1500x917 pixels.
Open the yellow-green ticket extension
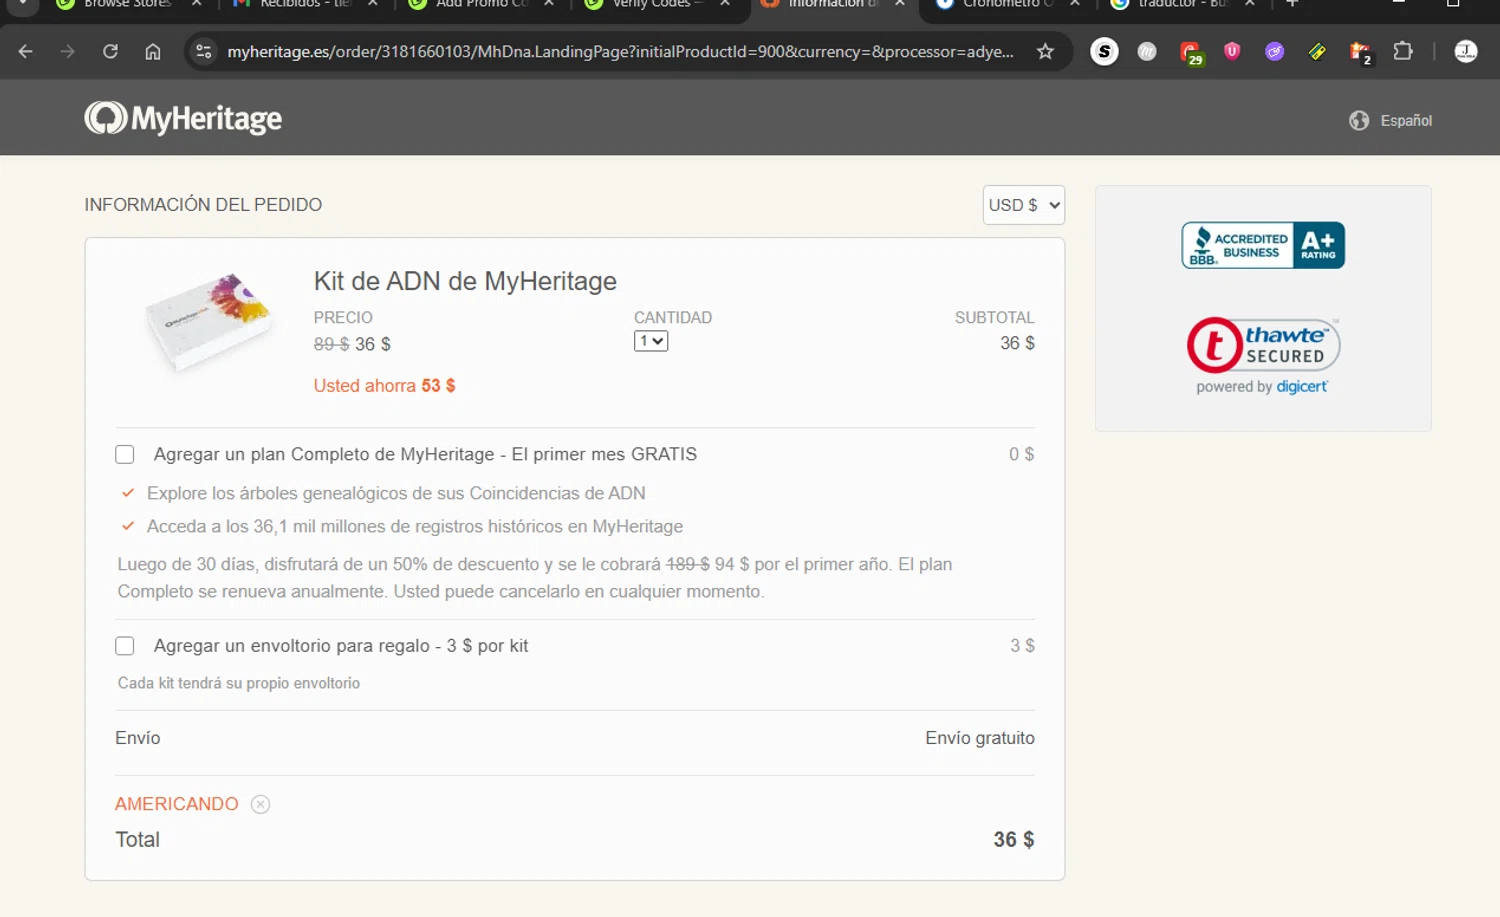click(x=1317, y=51)
